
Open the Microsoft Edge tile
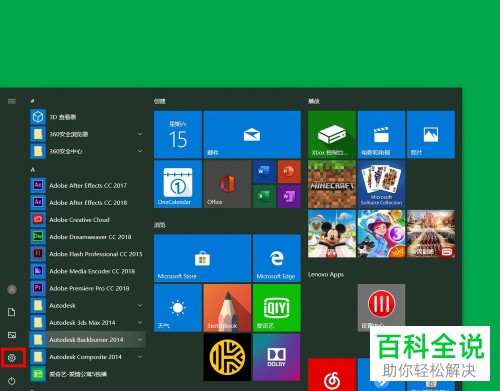(277, 258)
